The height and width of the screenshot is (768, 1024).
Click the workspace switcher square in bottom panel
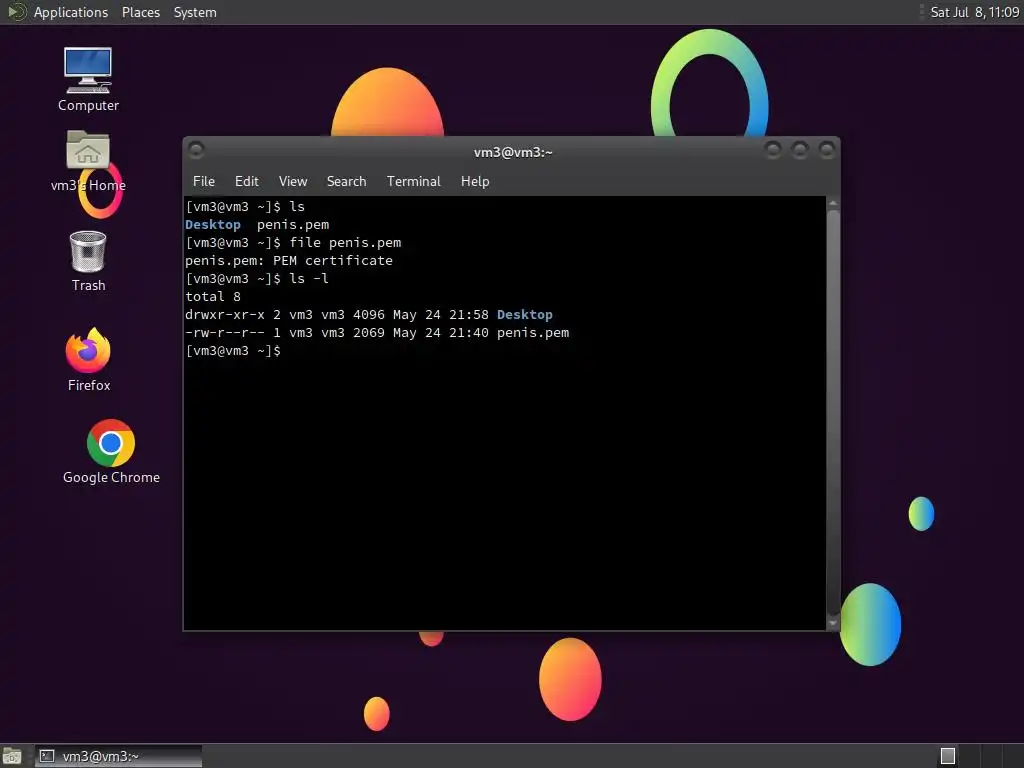[948, 756]
